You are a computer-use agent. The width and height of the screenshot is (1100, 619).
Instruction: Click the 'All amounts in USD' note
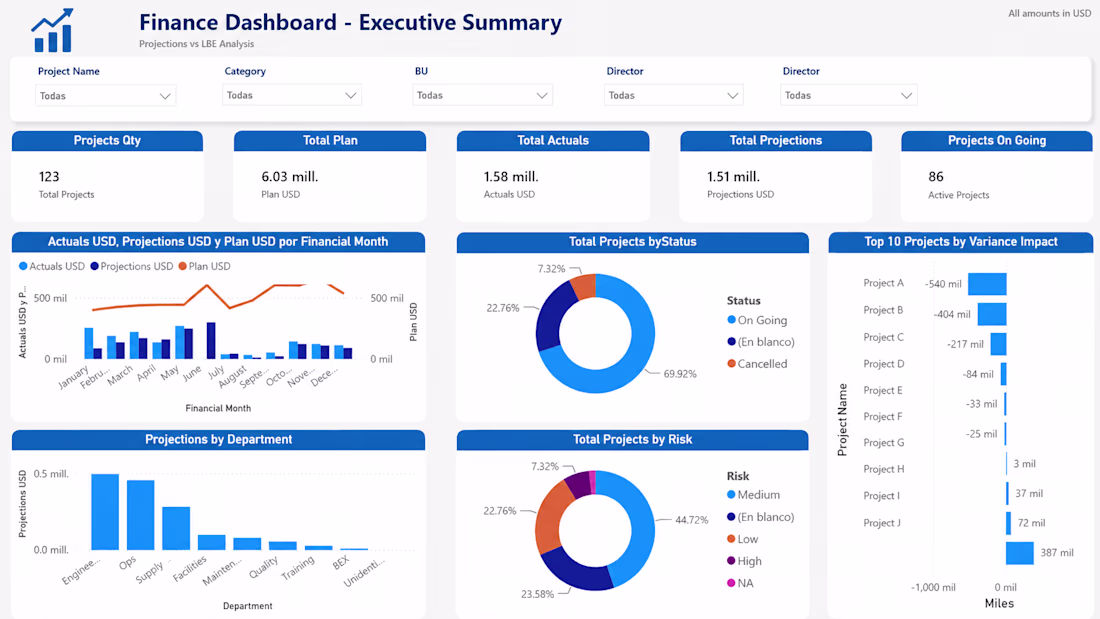pyautogui.click(x=1049, y=13)
